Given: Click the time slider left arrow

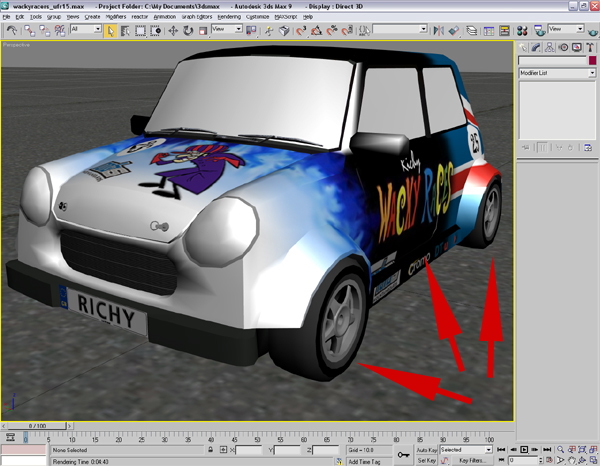Looking at the screenshot, I should [x=3, y=425].
